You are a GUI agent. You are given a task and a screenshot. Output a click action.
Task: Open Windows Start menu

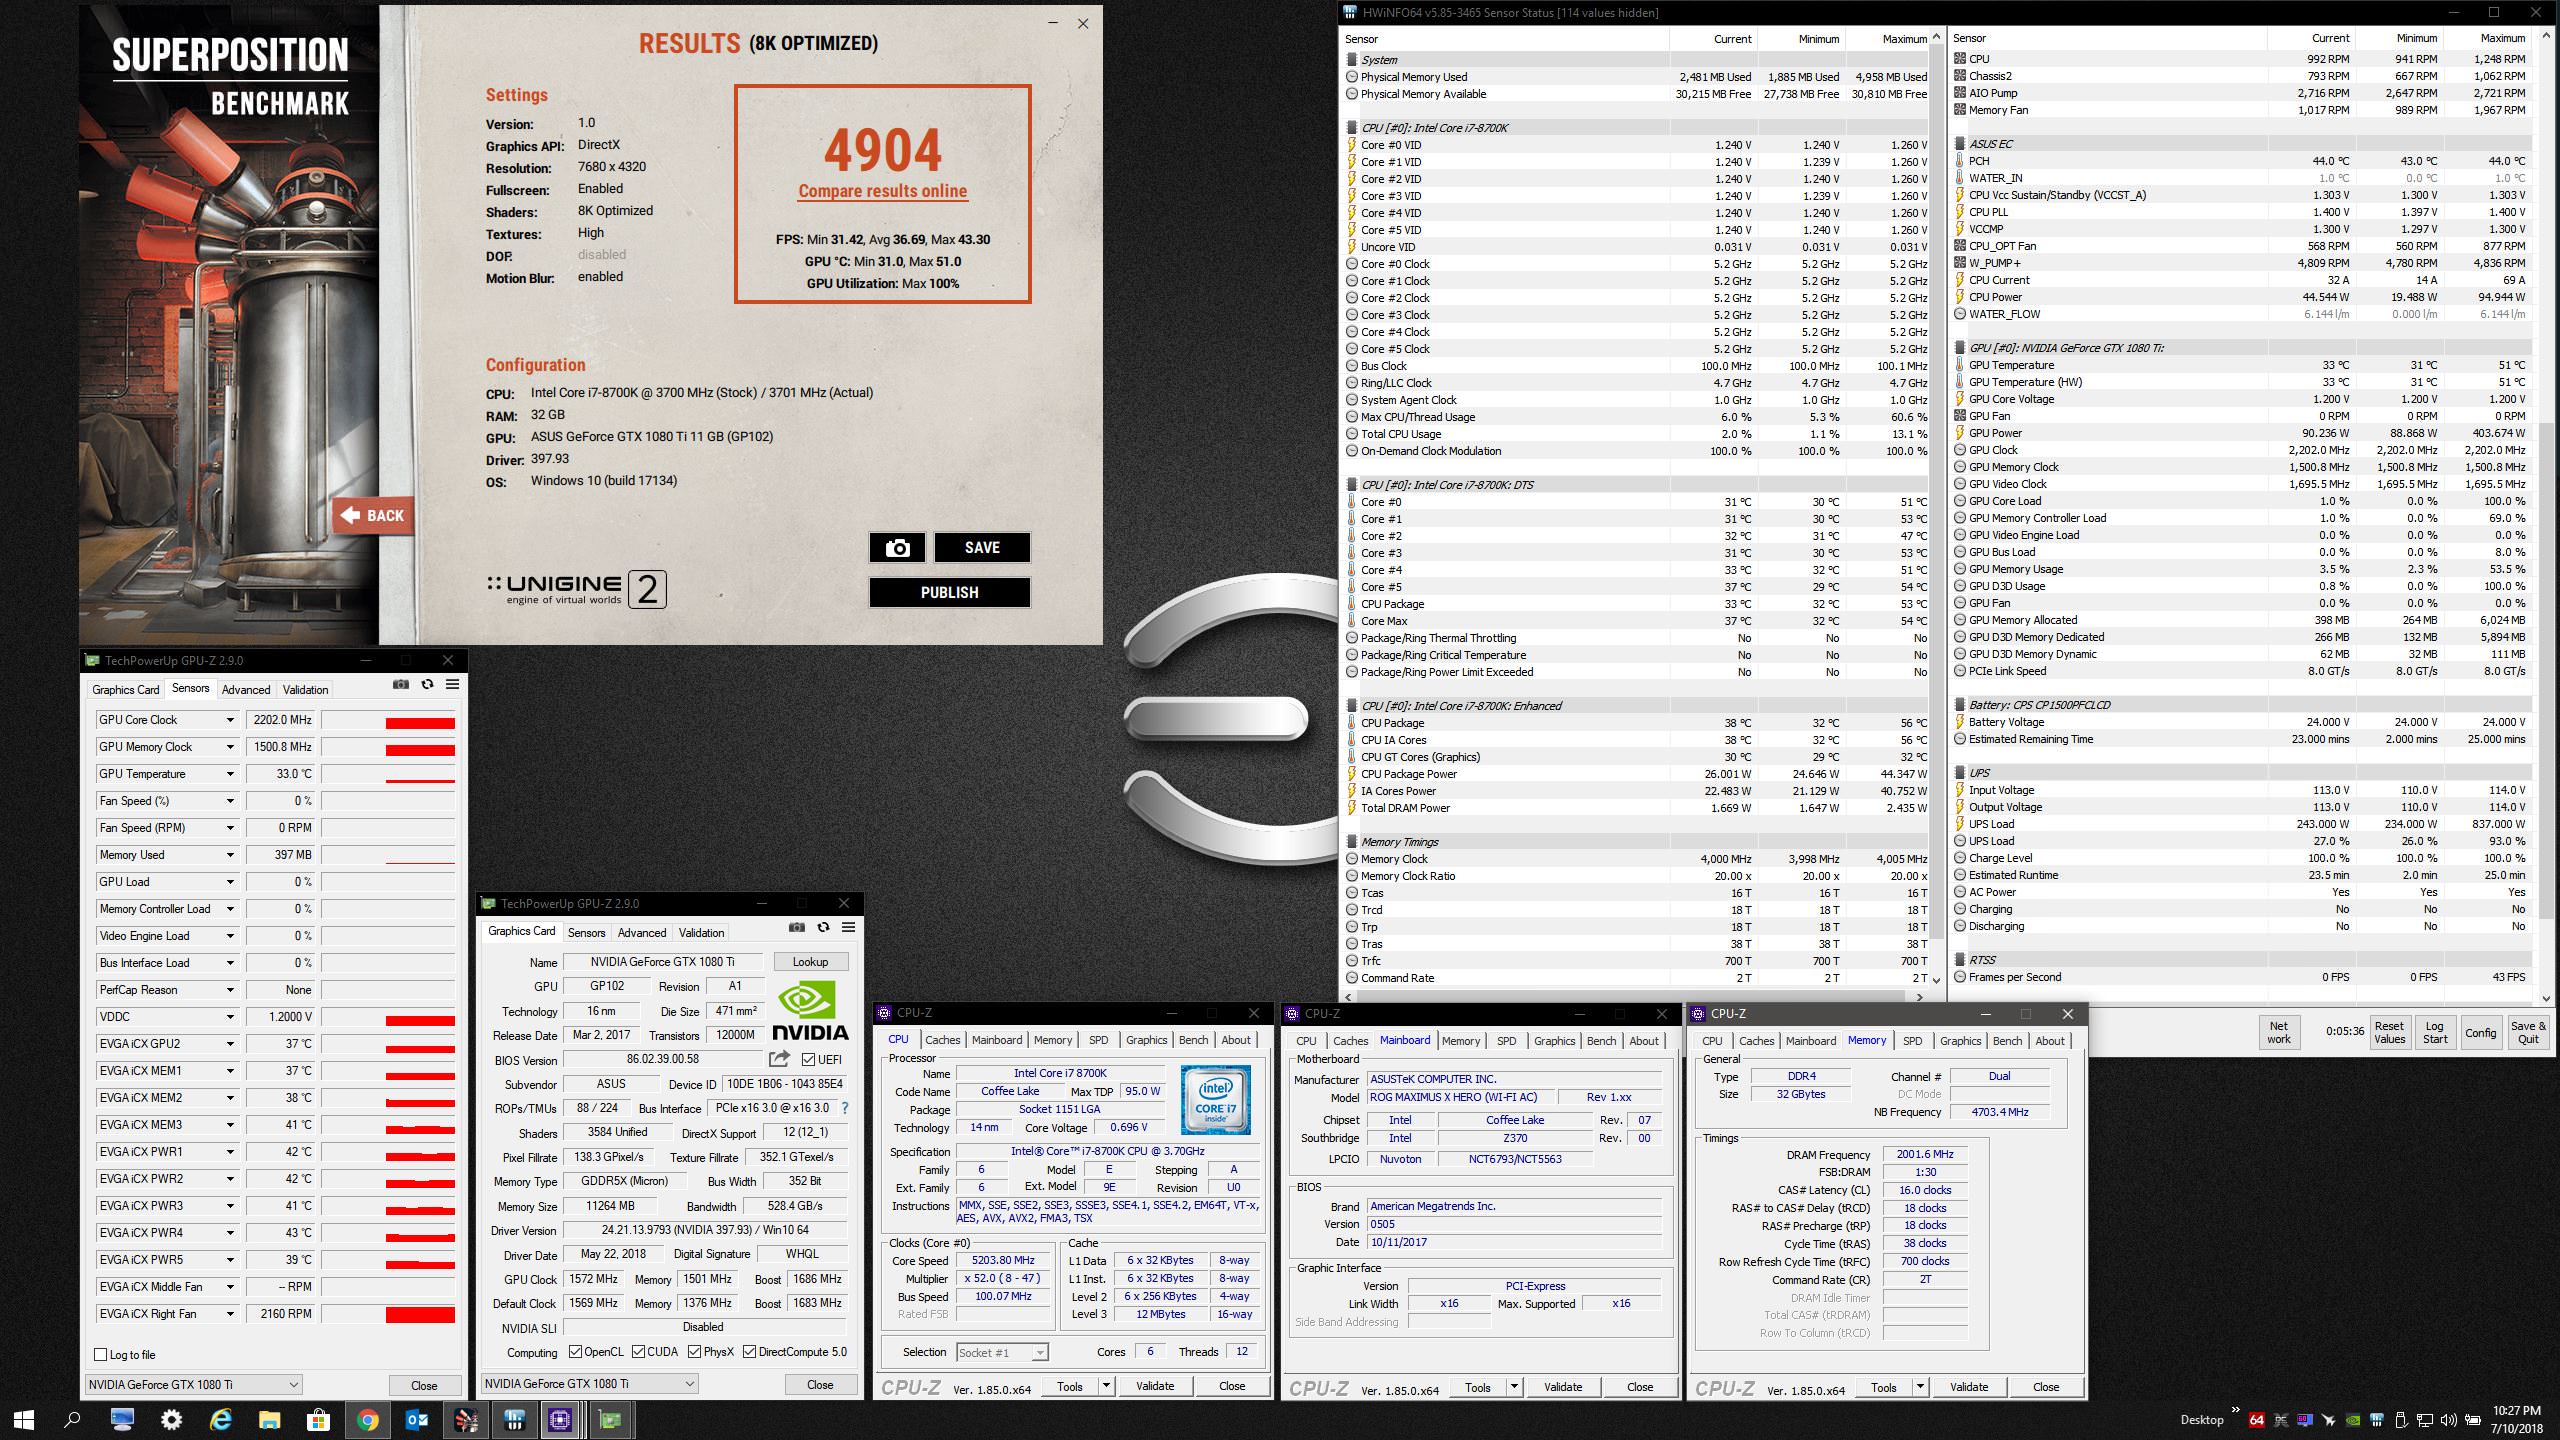(24, 1419)
